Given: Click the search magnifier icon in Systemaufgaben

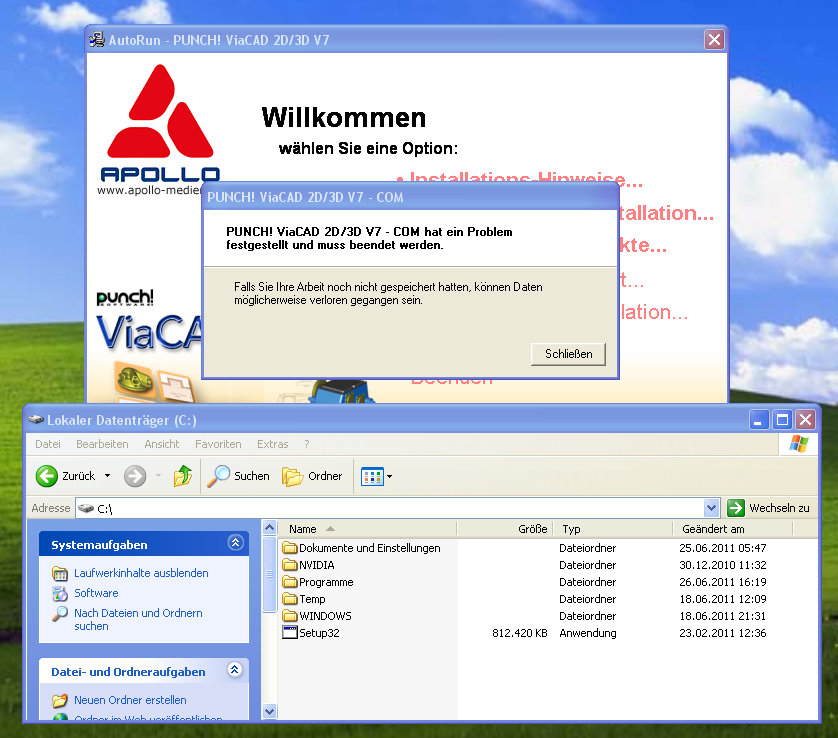Looking at the screenshot, I should click(x=60, y=613).
